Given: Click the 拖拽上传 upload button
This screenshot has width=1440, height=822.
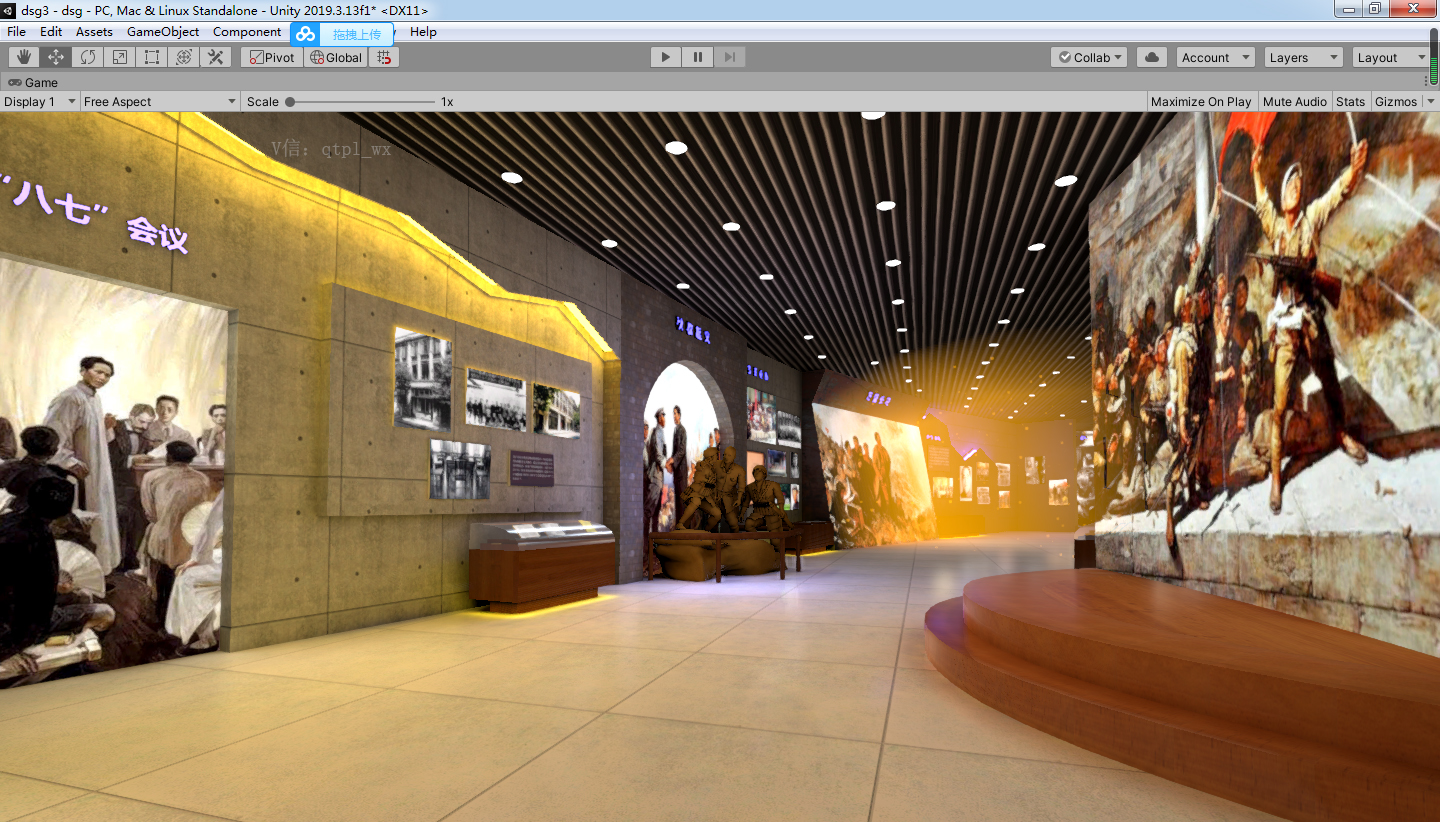Looking at the screenshot, I should pyautogui.click(x=357, y=34).
